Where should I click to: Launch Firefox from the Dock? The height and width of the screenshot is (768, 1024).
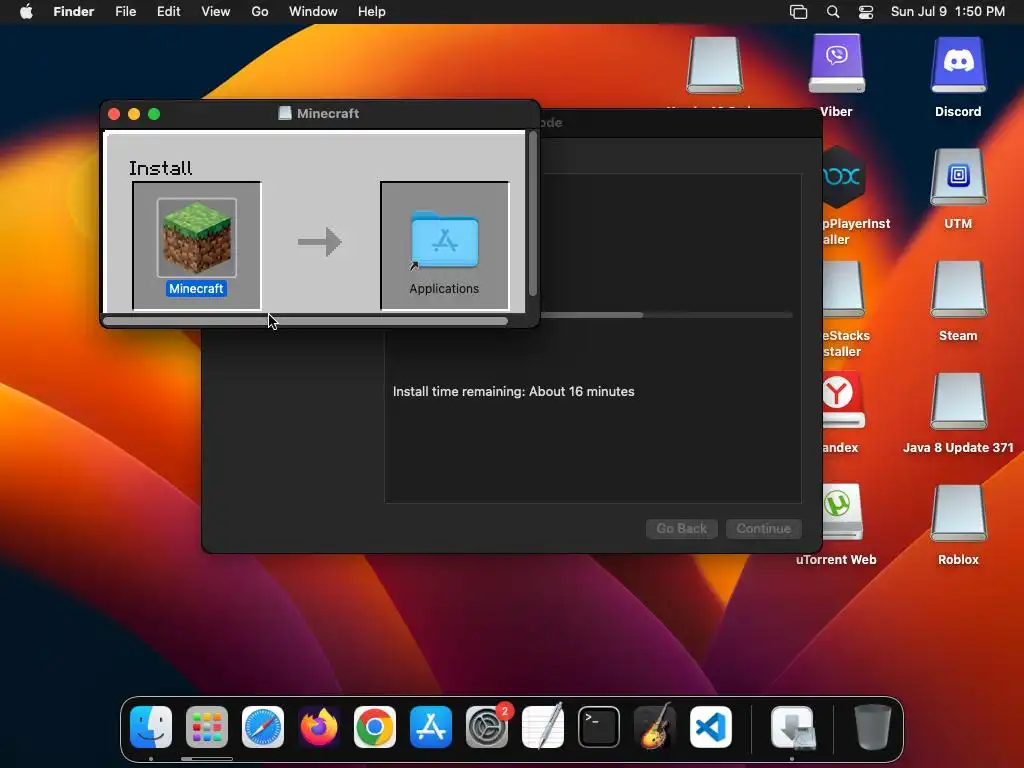pyautogui.click(x=319, y=727)
